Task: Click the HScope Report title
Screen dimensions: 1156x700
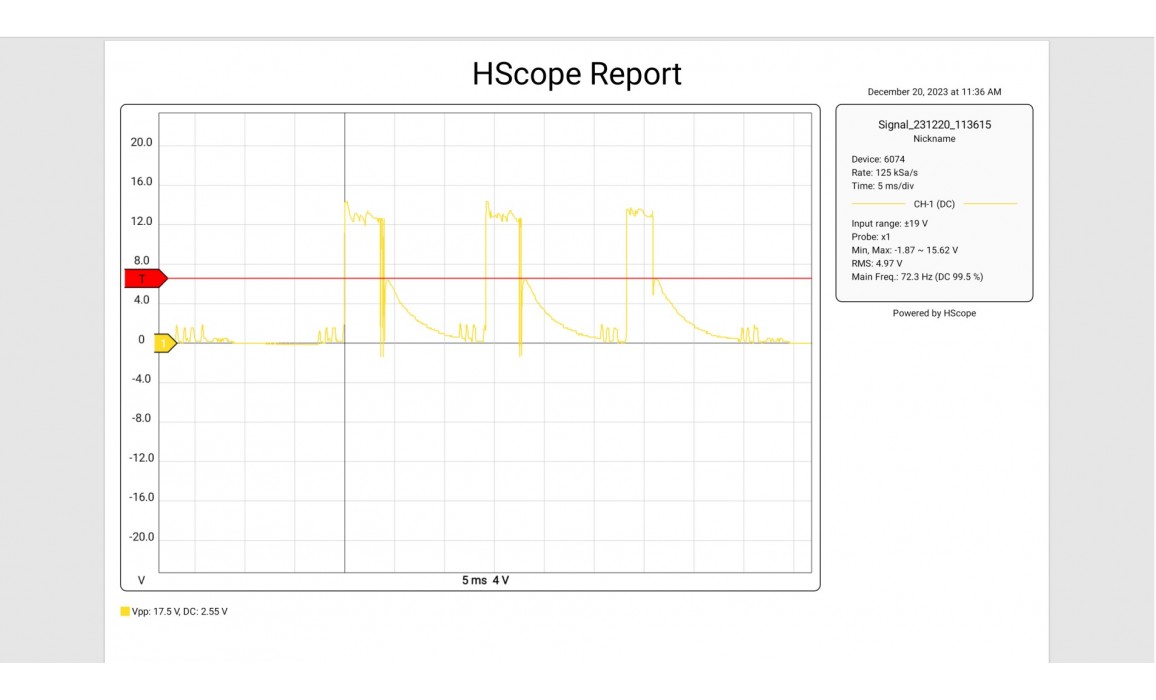Action: tap(577, 74)
